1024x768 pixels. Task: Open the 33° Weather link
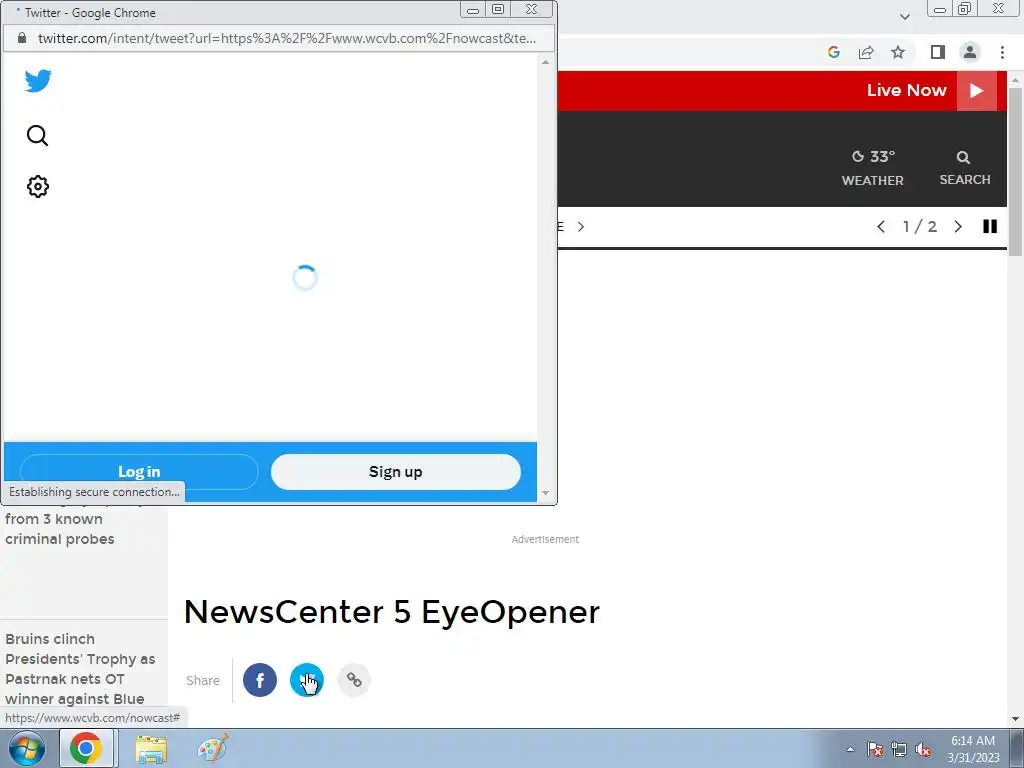pyautogui.click(x=872, y=167)
